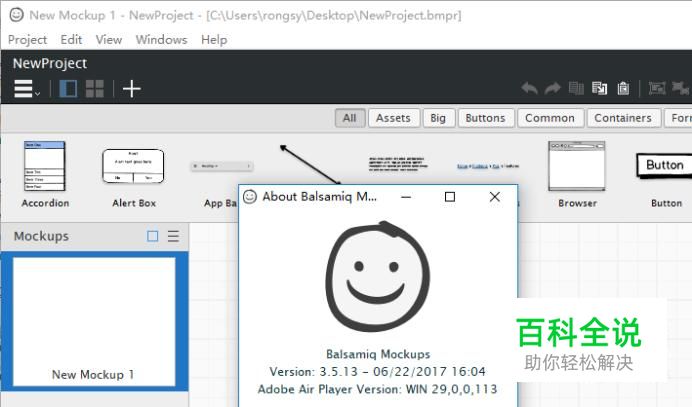Open the hamburger main menu dropdown

pyautogui.click(x=26, y=89)
